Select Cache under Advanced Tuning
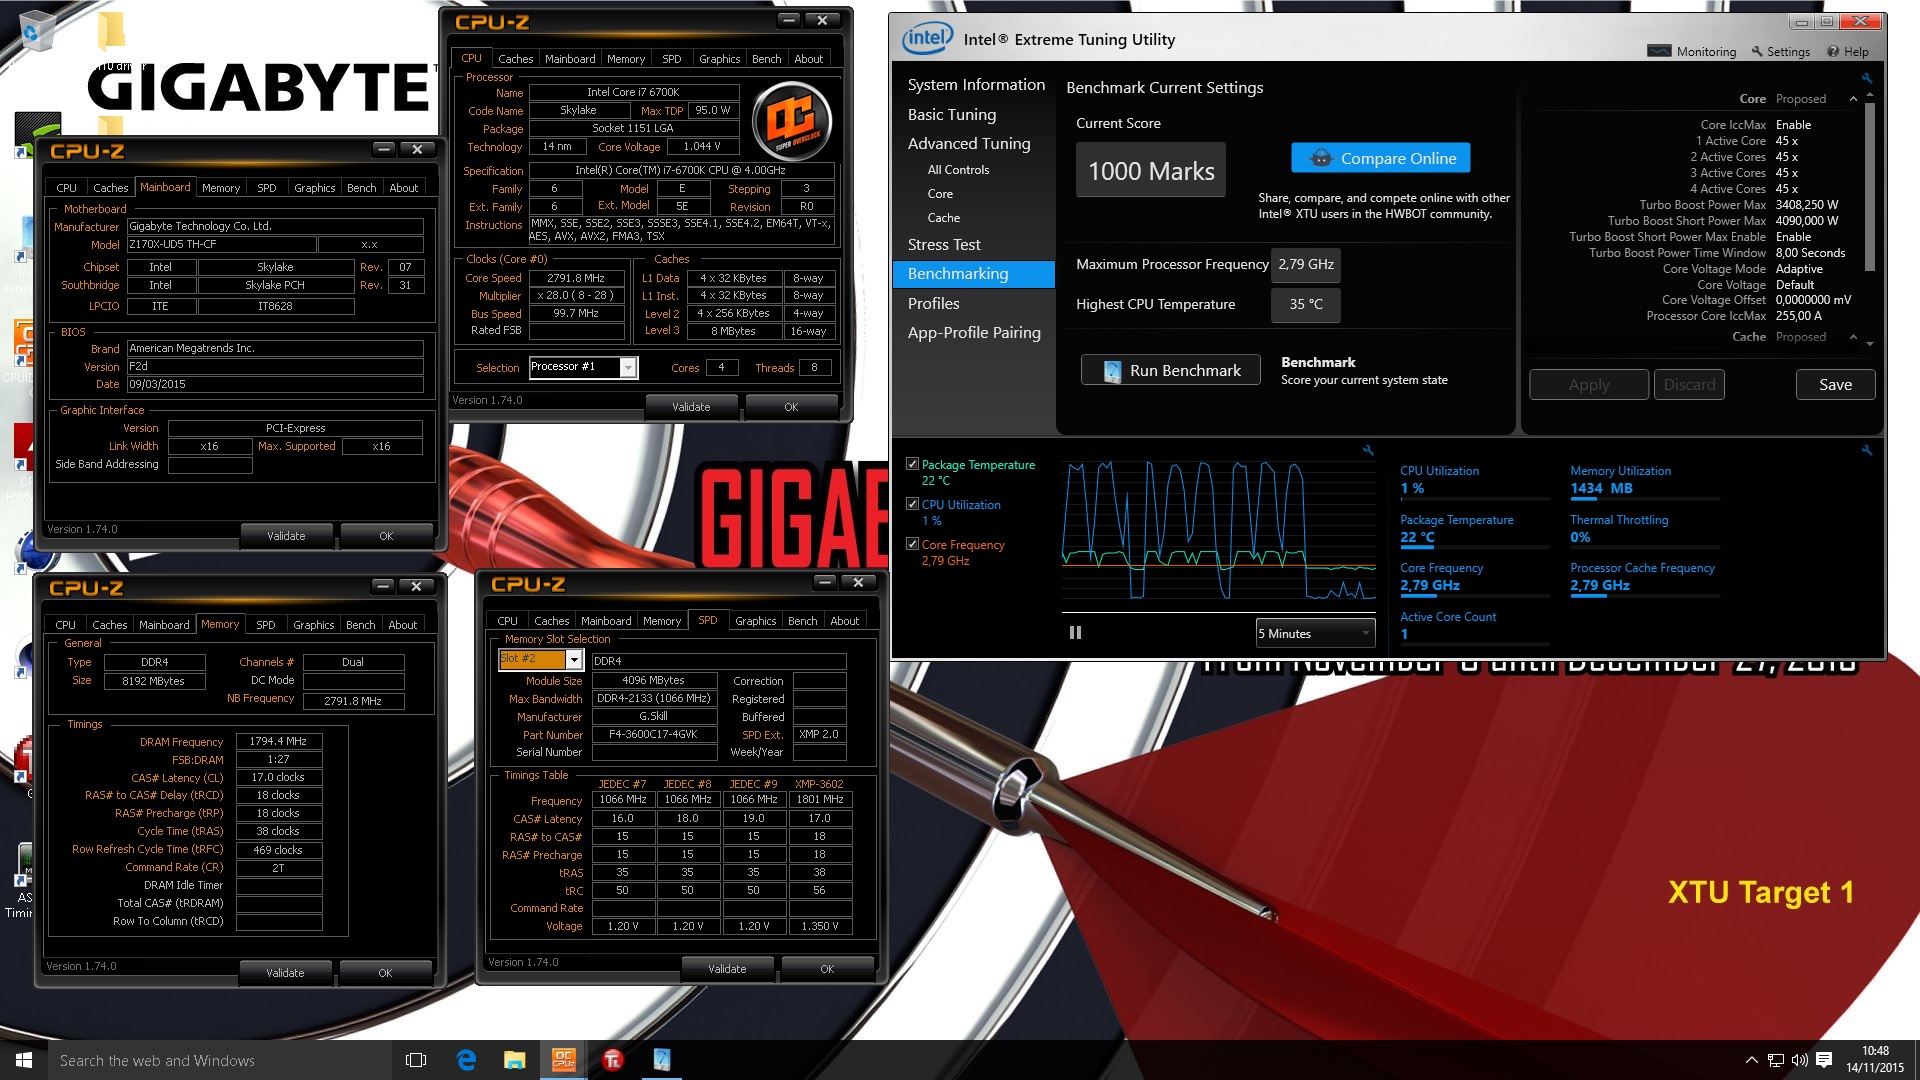The height and width of the screenshot is (1080, 1920). (943, 218)
